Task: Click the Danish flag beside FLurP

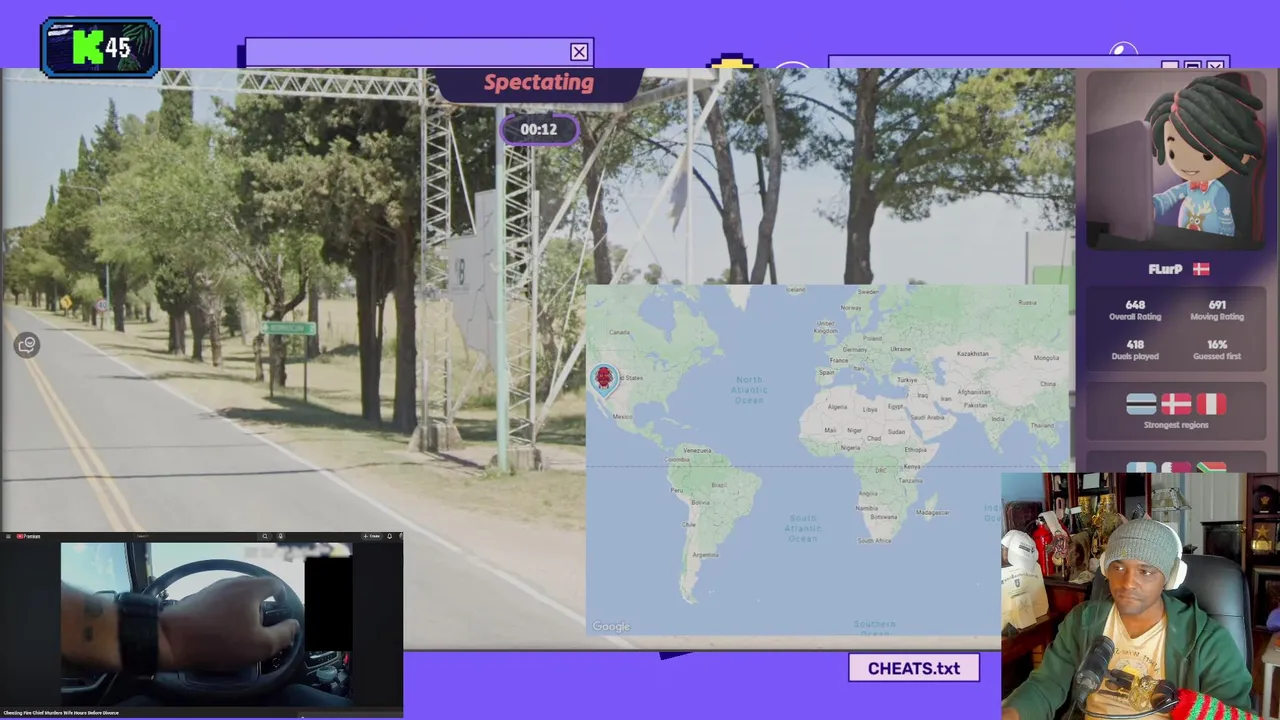Action: coord(1201,269)
